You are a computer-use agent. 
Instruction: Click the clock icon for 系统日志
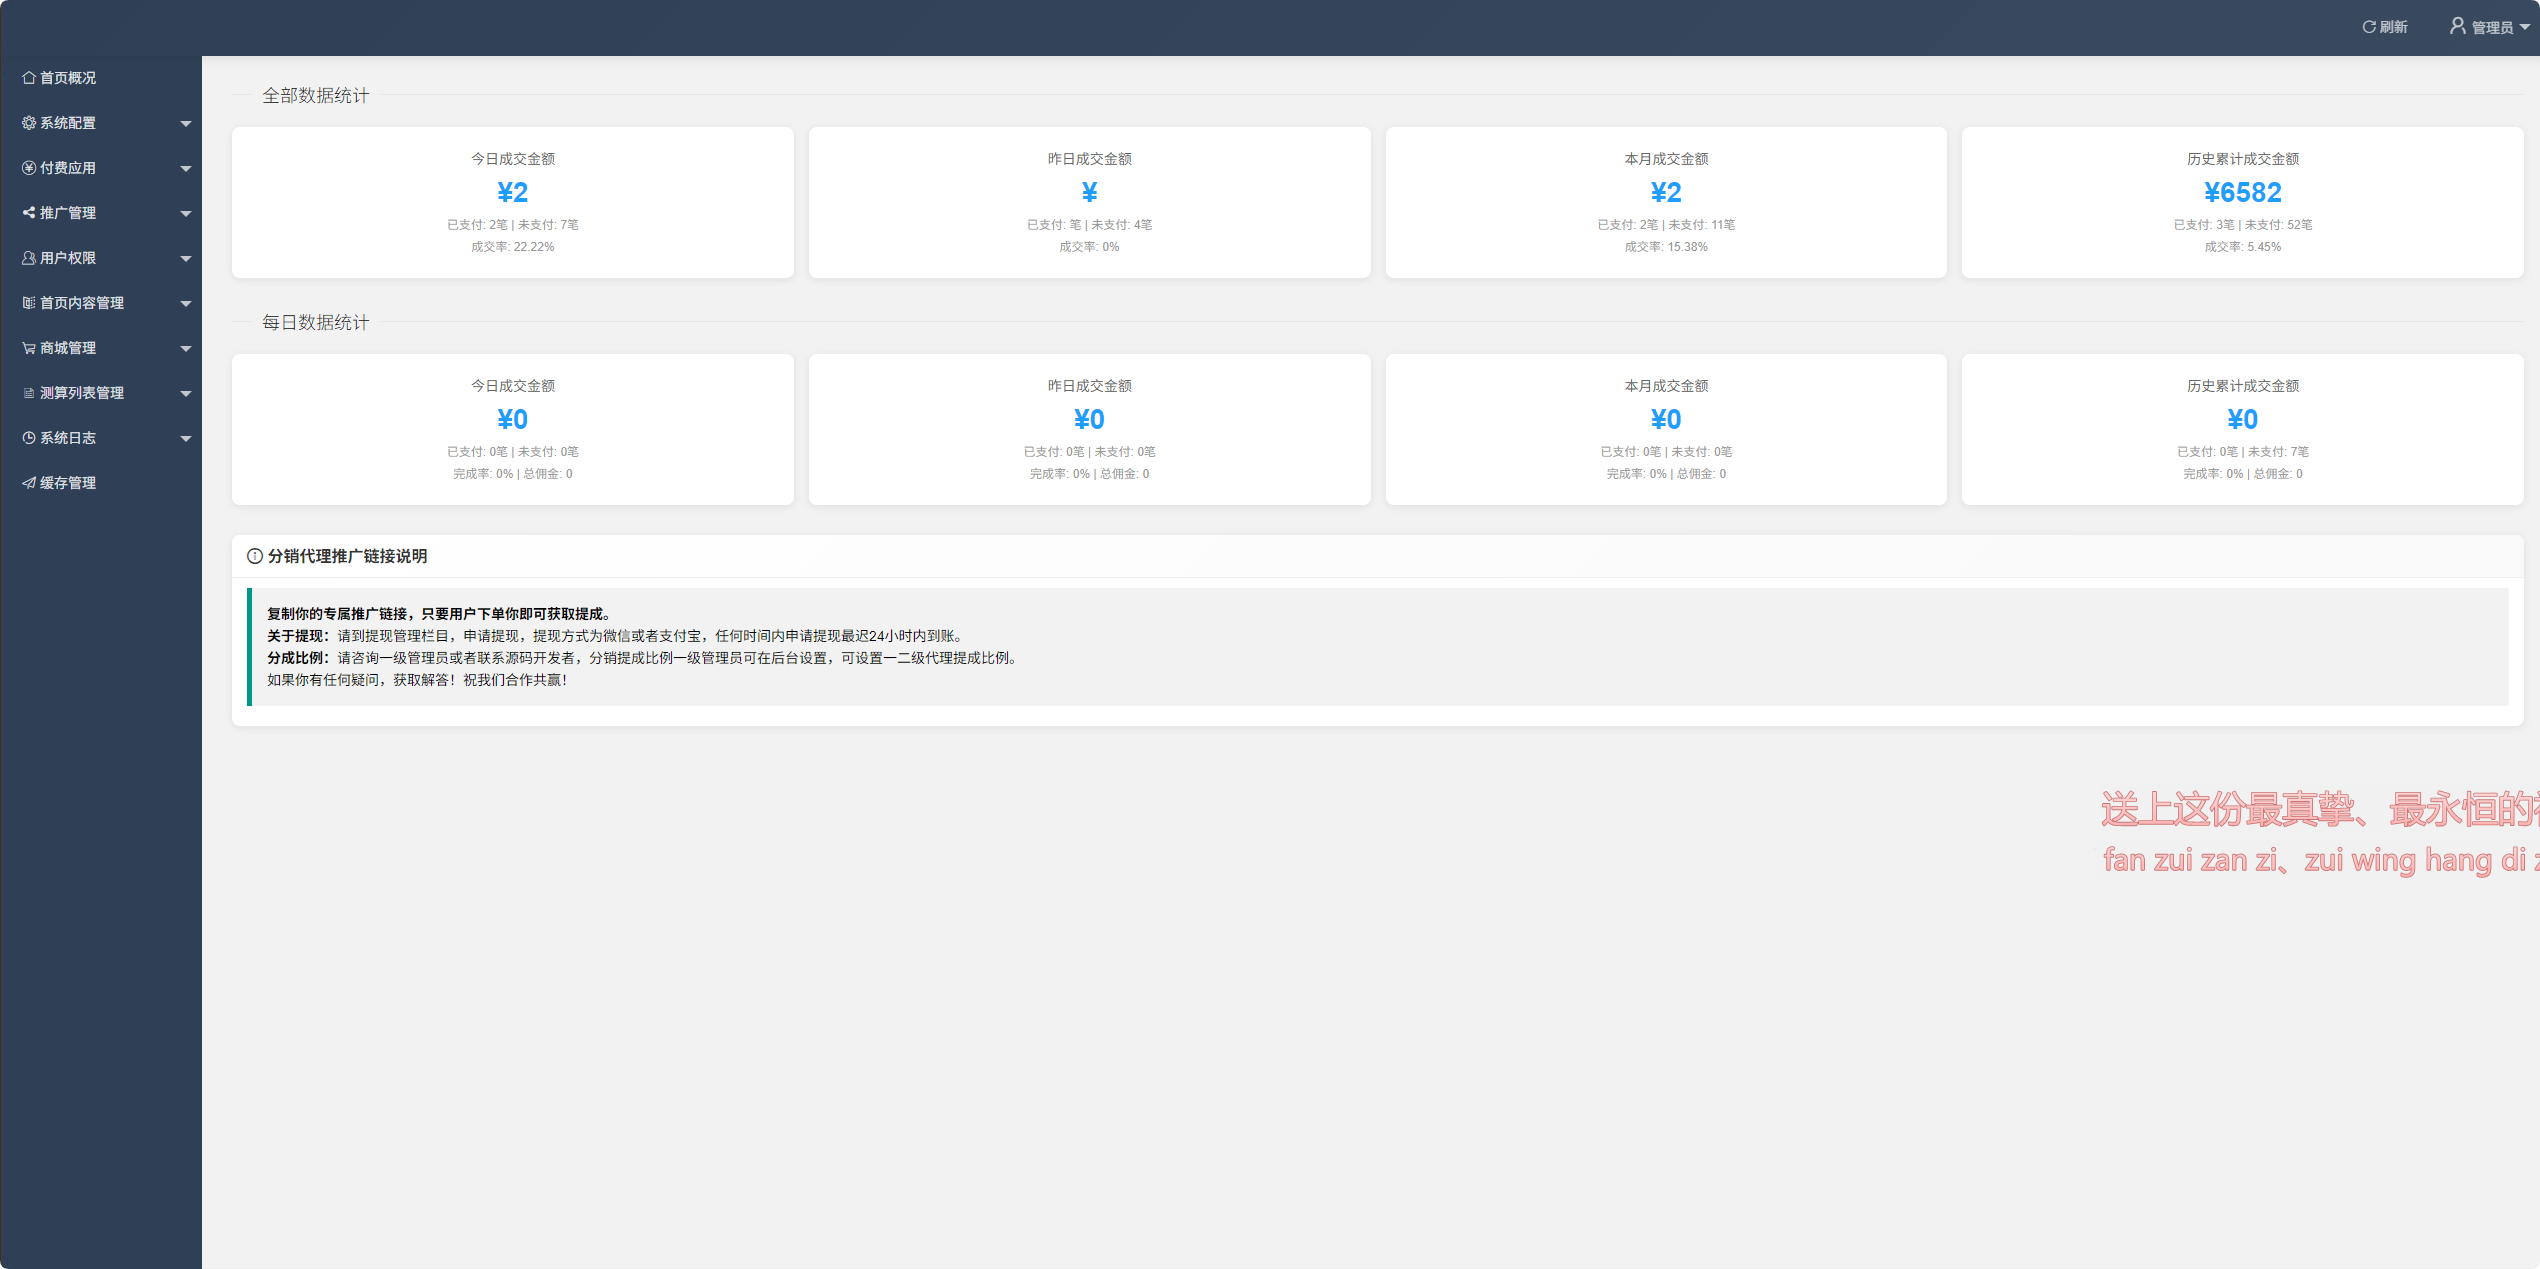coord(29,438)
